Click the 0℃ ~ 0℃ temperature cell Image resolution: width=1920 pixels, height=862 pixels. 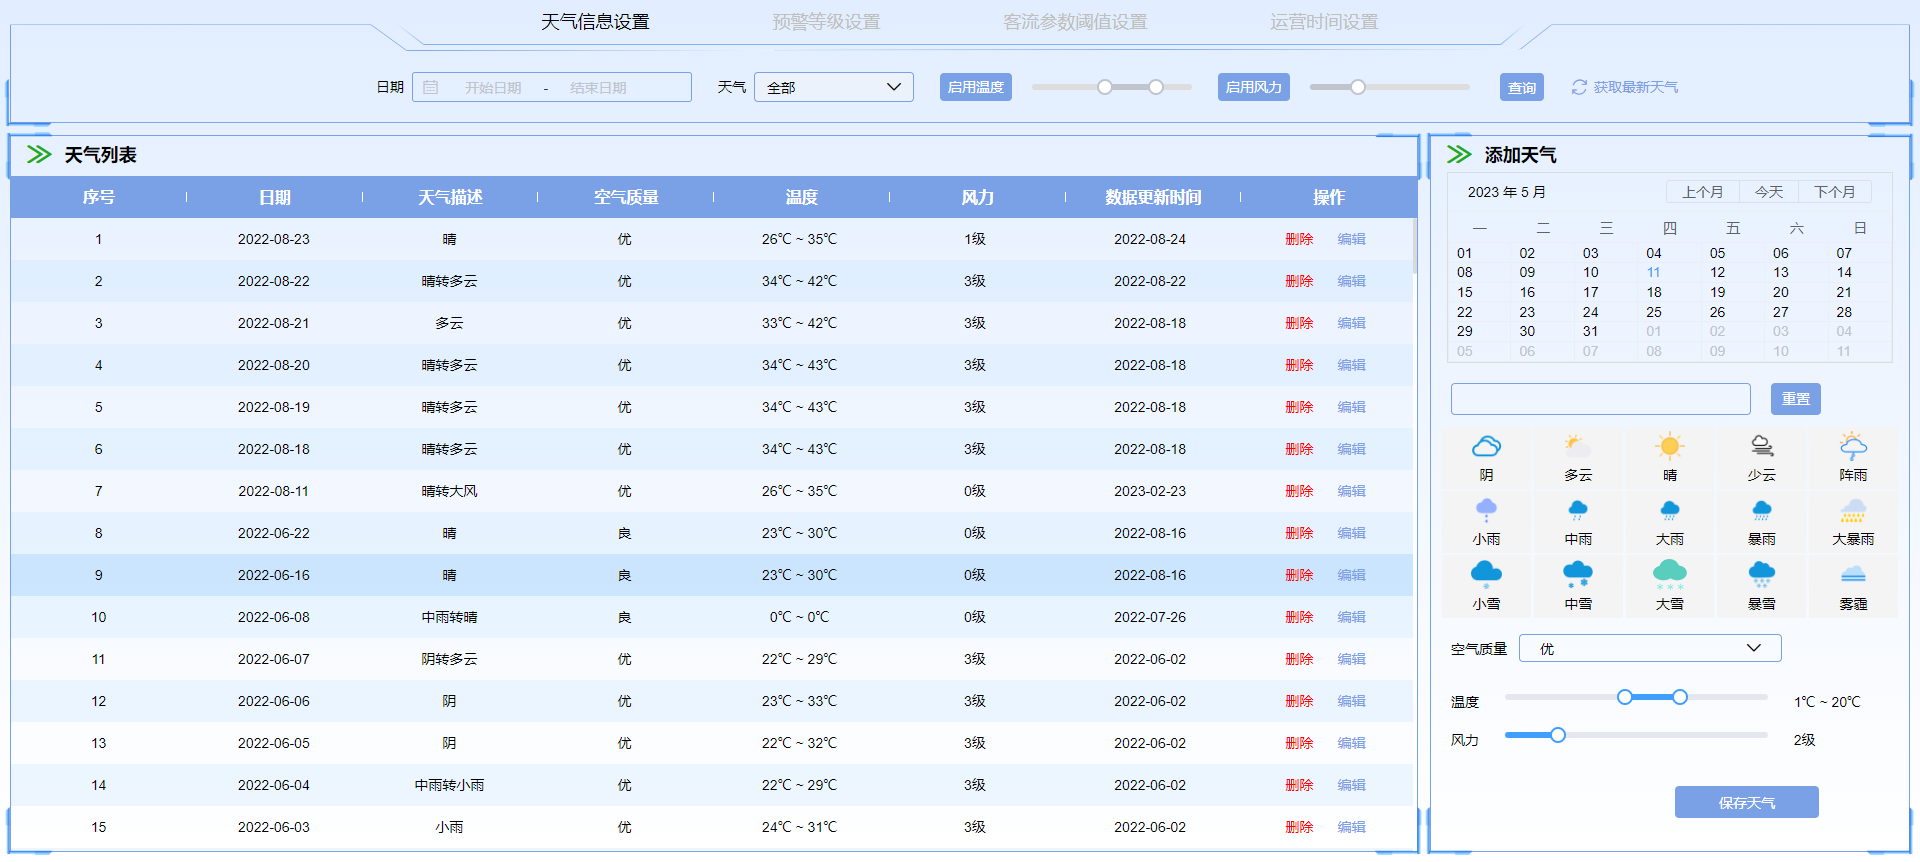(x=799, y=617)
